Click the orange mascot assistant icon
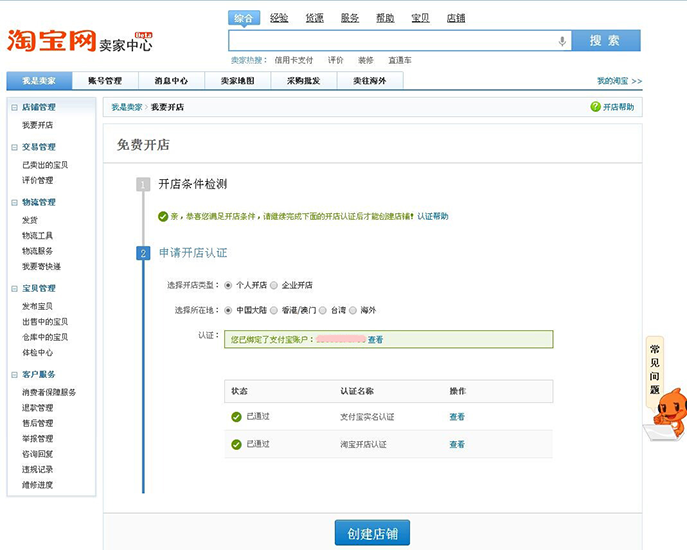This screenshot has width=687, height=550. (667, 414)
